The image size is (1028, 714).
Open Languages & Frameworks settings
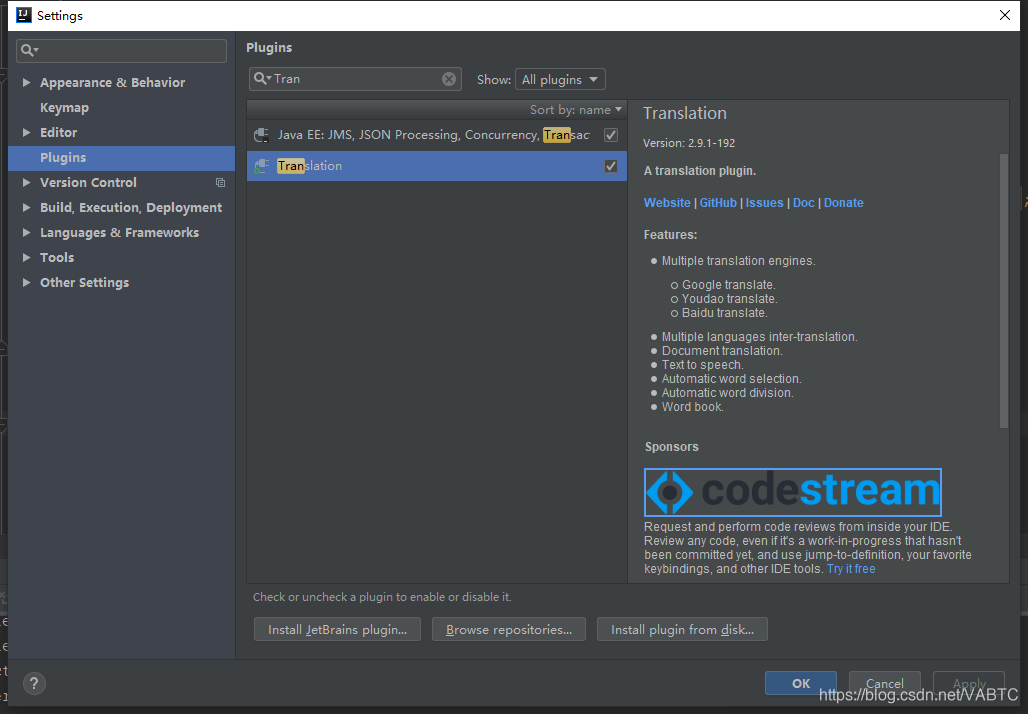[119, 233]
